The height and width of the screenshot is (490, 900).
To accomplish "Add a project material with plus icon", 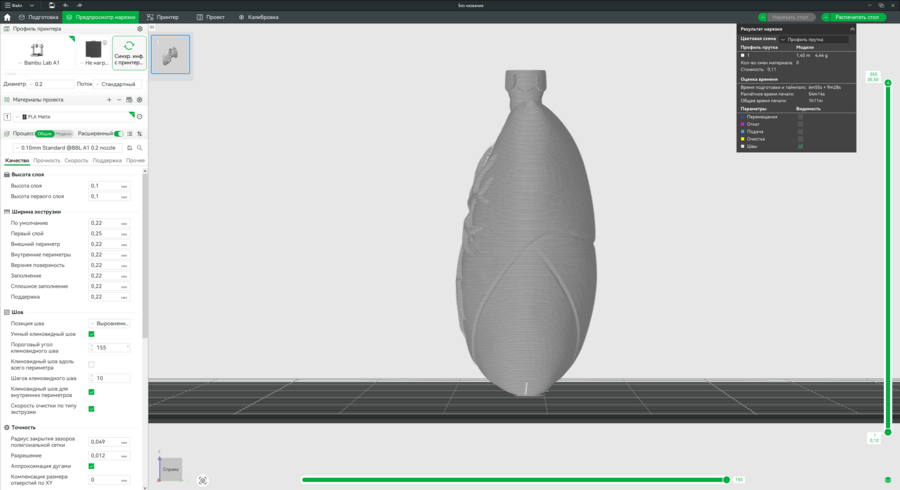I will pos(109,100).
